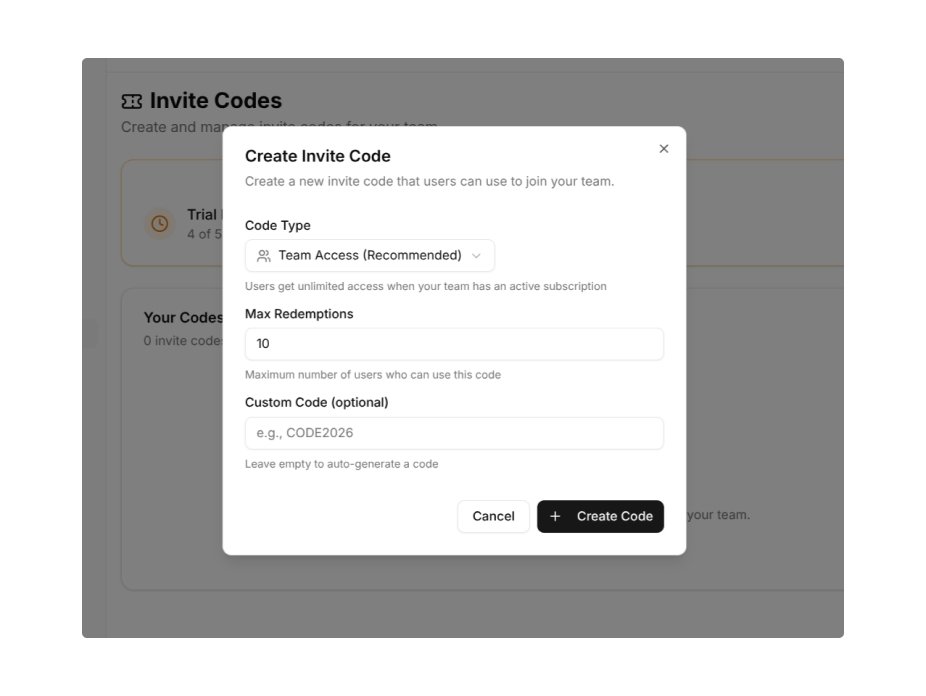Click the maximum users helper text
This screenshot has width=926, height=696.
[372, 375]
